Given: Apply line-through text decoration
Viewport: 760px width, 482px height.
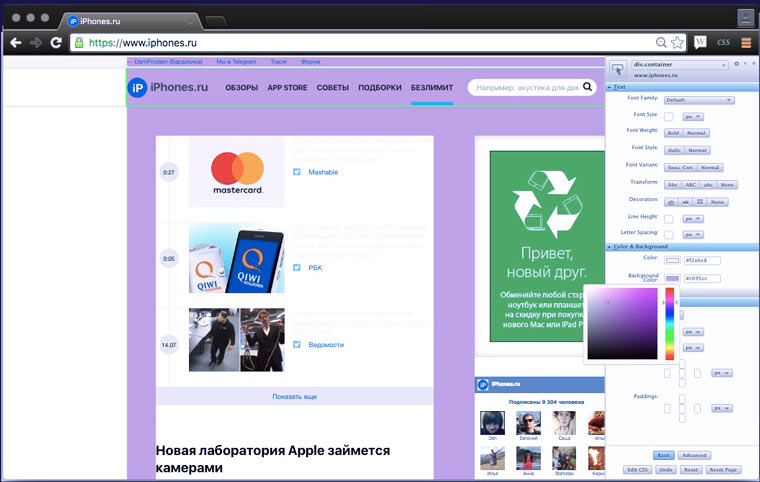Looking at the screenshot, I should tap(685, 202).
